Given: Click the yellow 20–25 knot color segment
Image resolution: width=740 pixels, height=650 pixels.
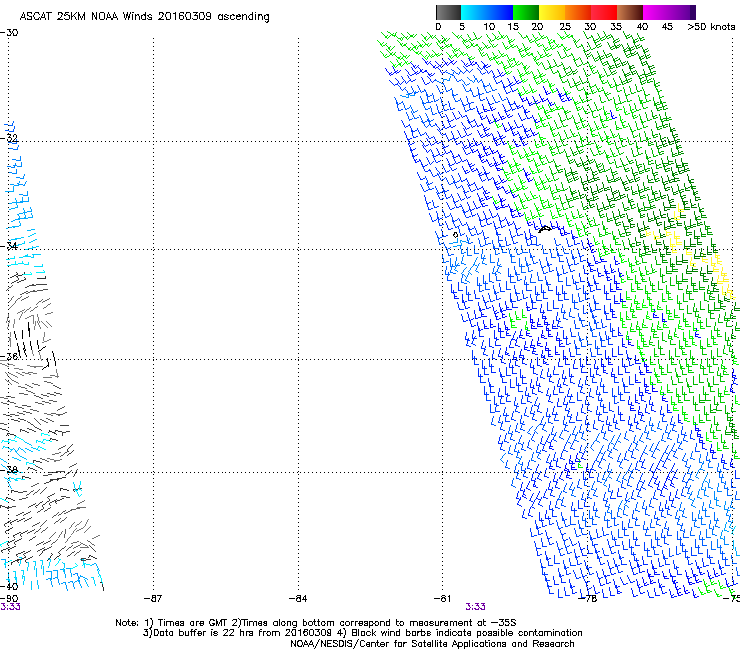Looking at the screenshot, I should (x=552, y=12).
